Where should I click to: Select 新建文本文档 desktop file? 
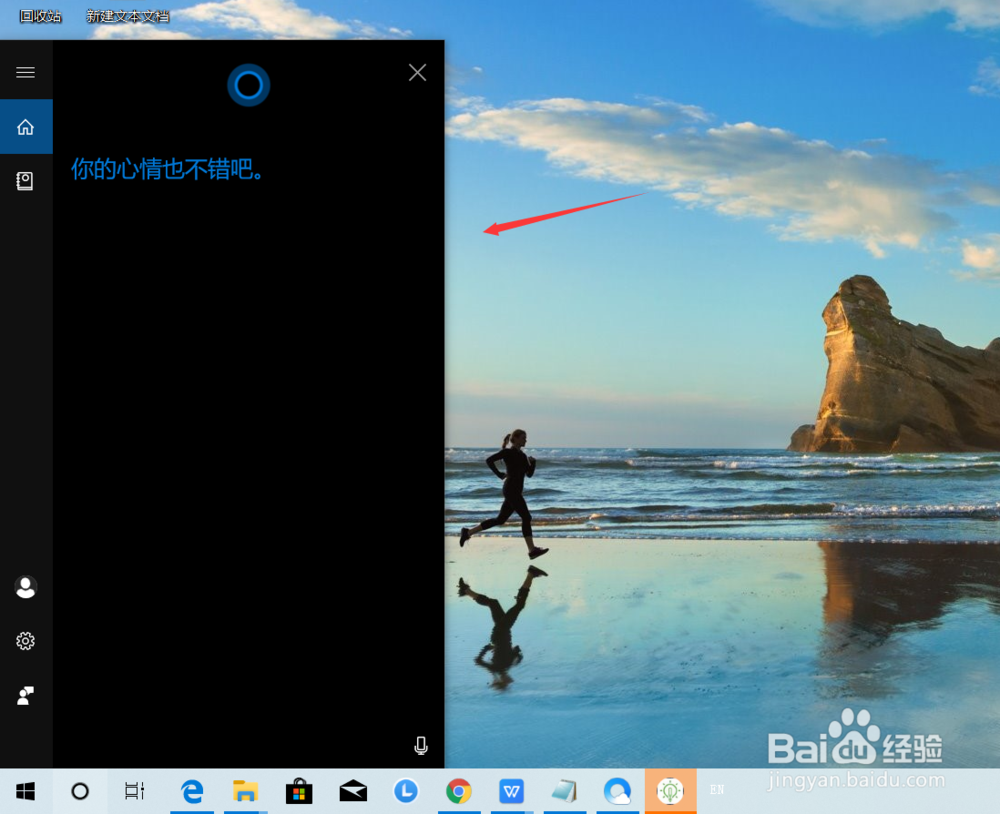click(128, 16)
